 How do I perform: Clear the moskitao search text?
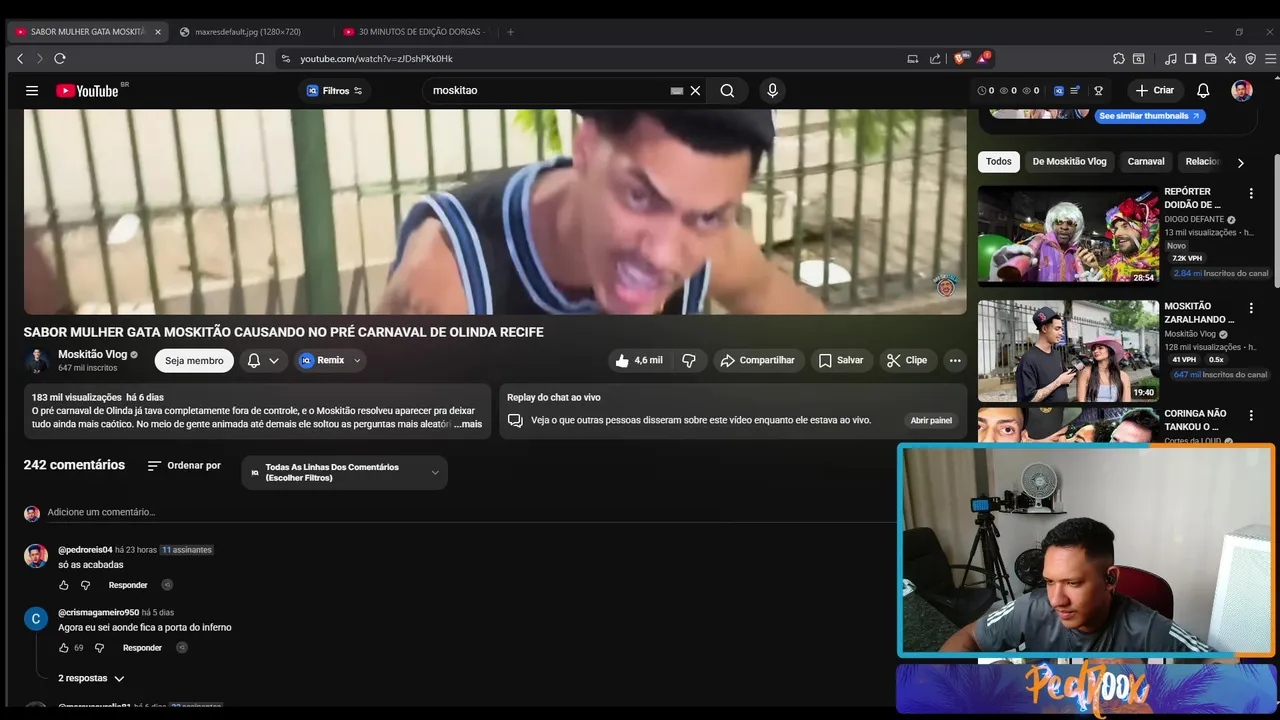pyautogui.click(x=695, y=91)
